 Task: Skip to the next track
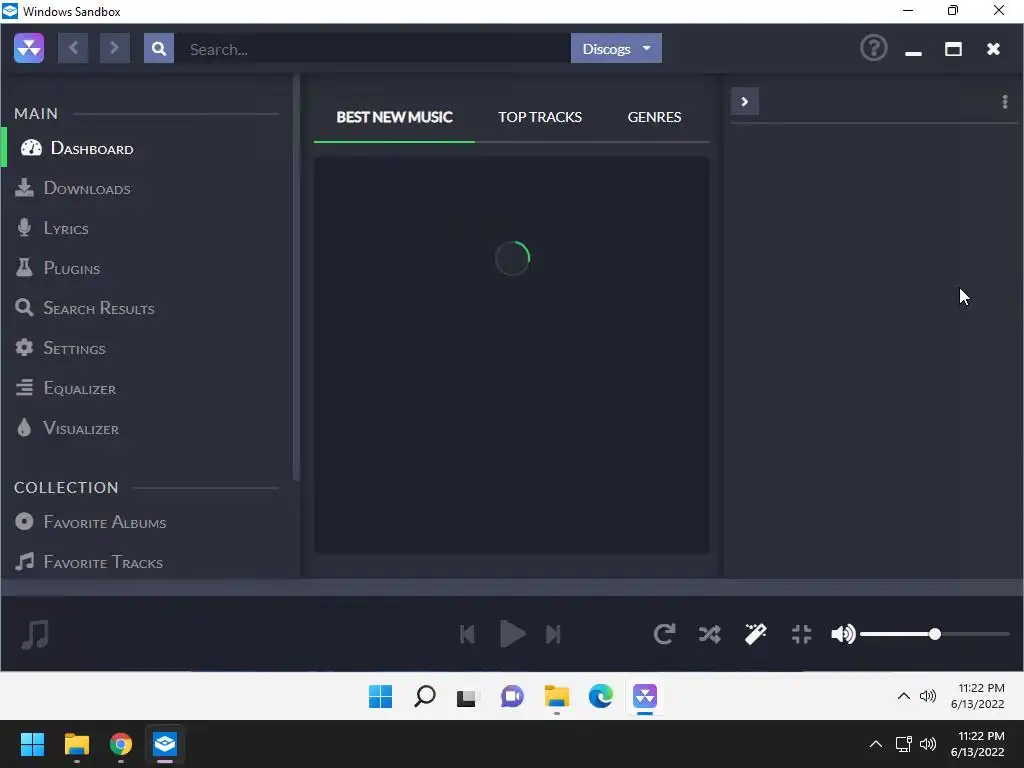553,634
